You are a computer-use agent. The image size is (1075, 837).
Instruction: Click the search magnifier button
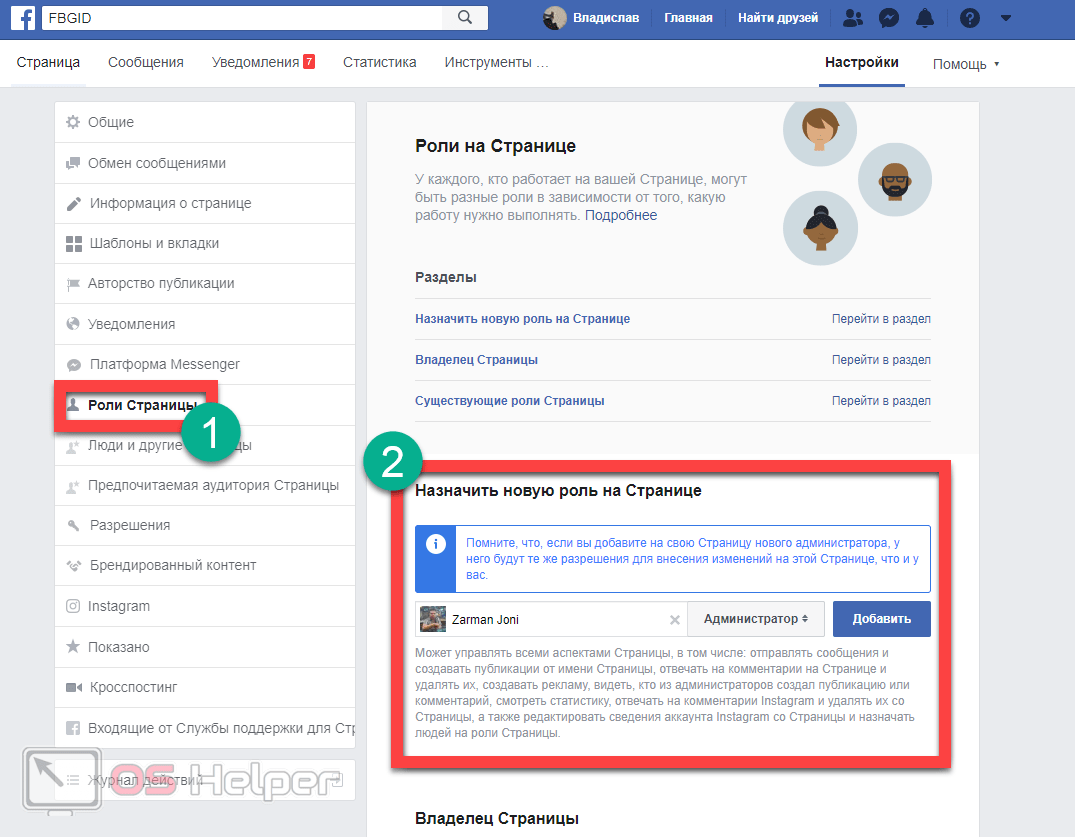pyautogui.click(x=465, y=18)
